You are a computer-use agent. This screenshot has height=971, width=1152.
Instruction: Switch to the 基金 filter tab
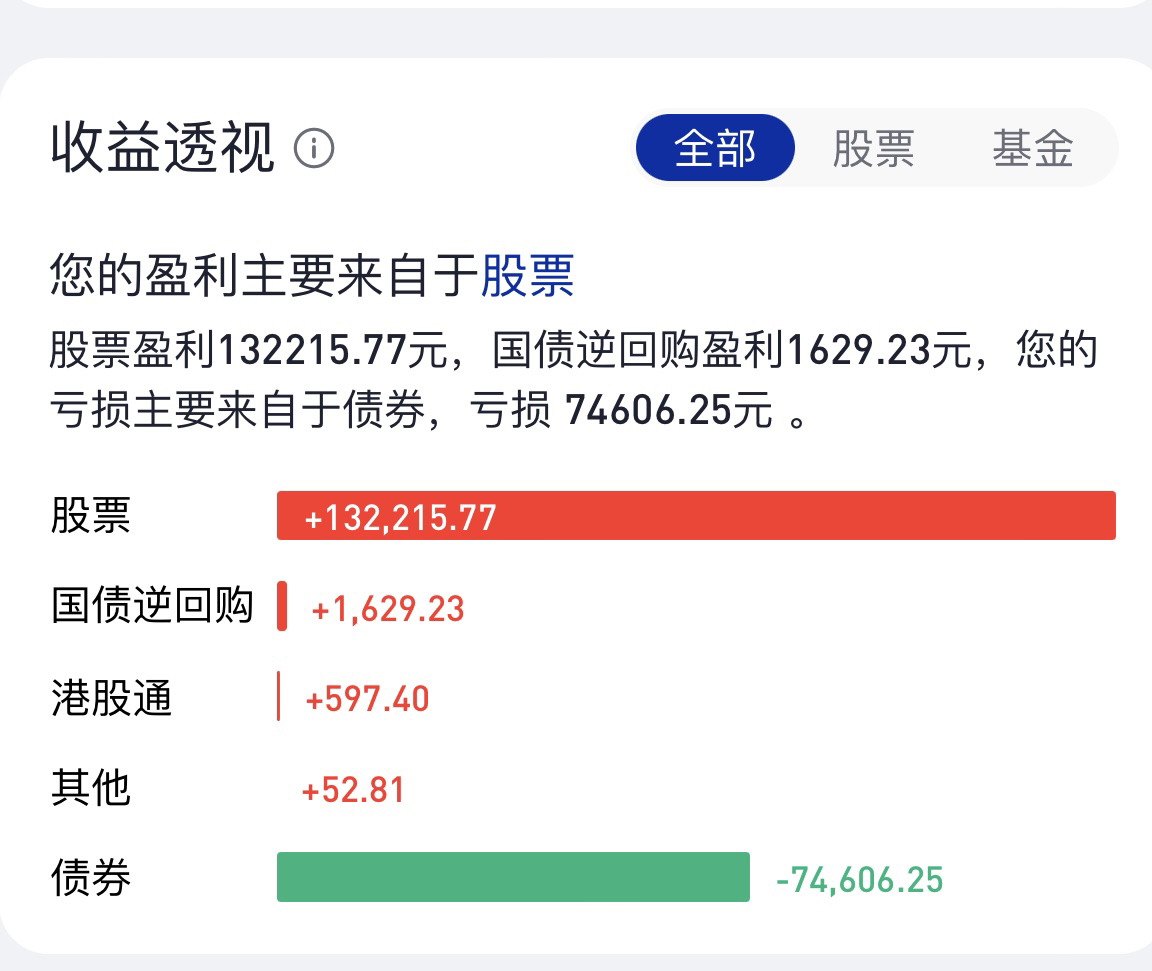(x=1033, y=148)
